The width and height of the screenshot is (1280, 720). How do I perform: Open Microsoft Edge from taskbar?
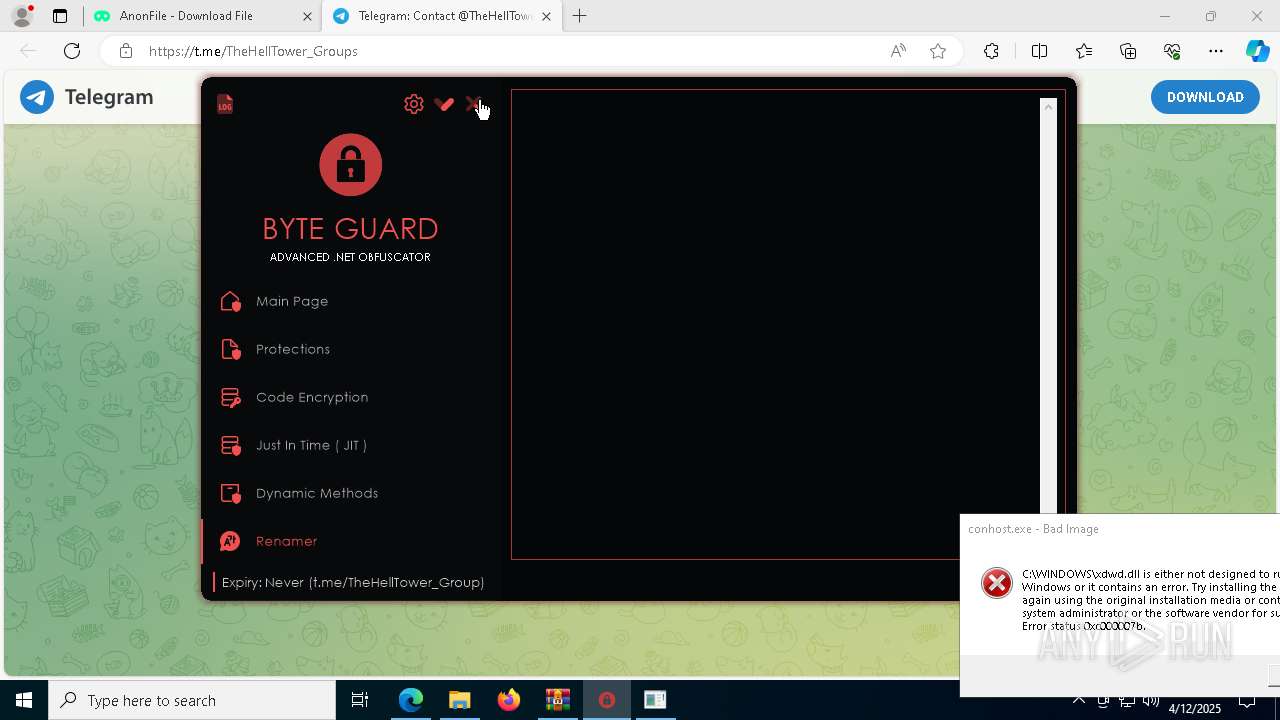click(411, 700)
